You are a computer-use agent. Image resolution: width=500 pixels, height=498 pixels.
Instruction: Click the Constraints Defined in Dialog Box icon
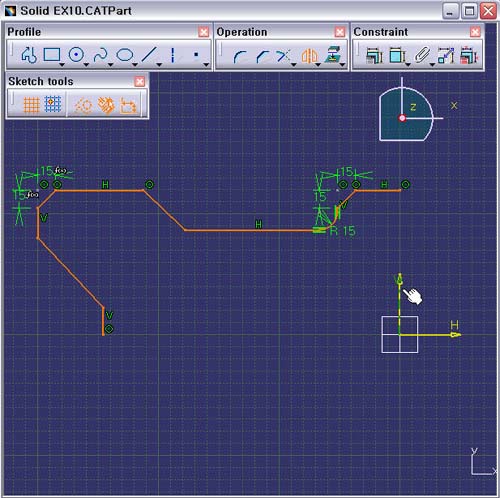tap(374, 55)
